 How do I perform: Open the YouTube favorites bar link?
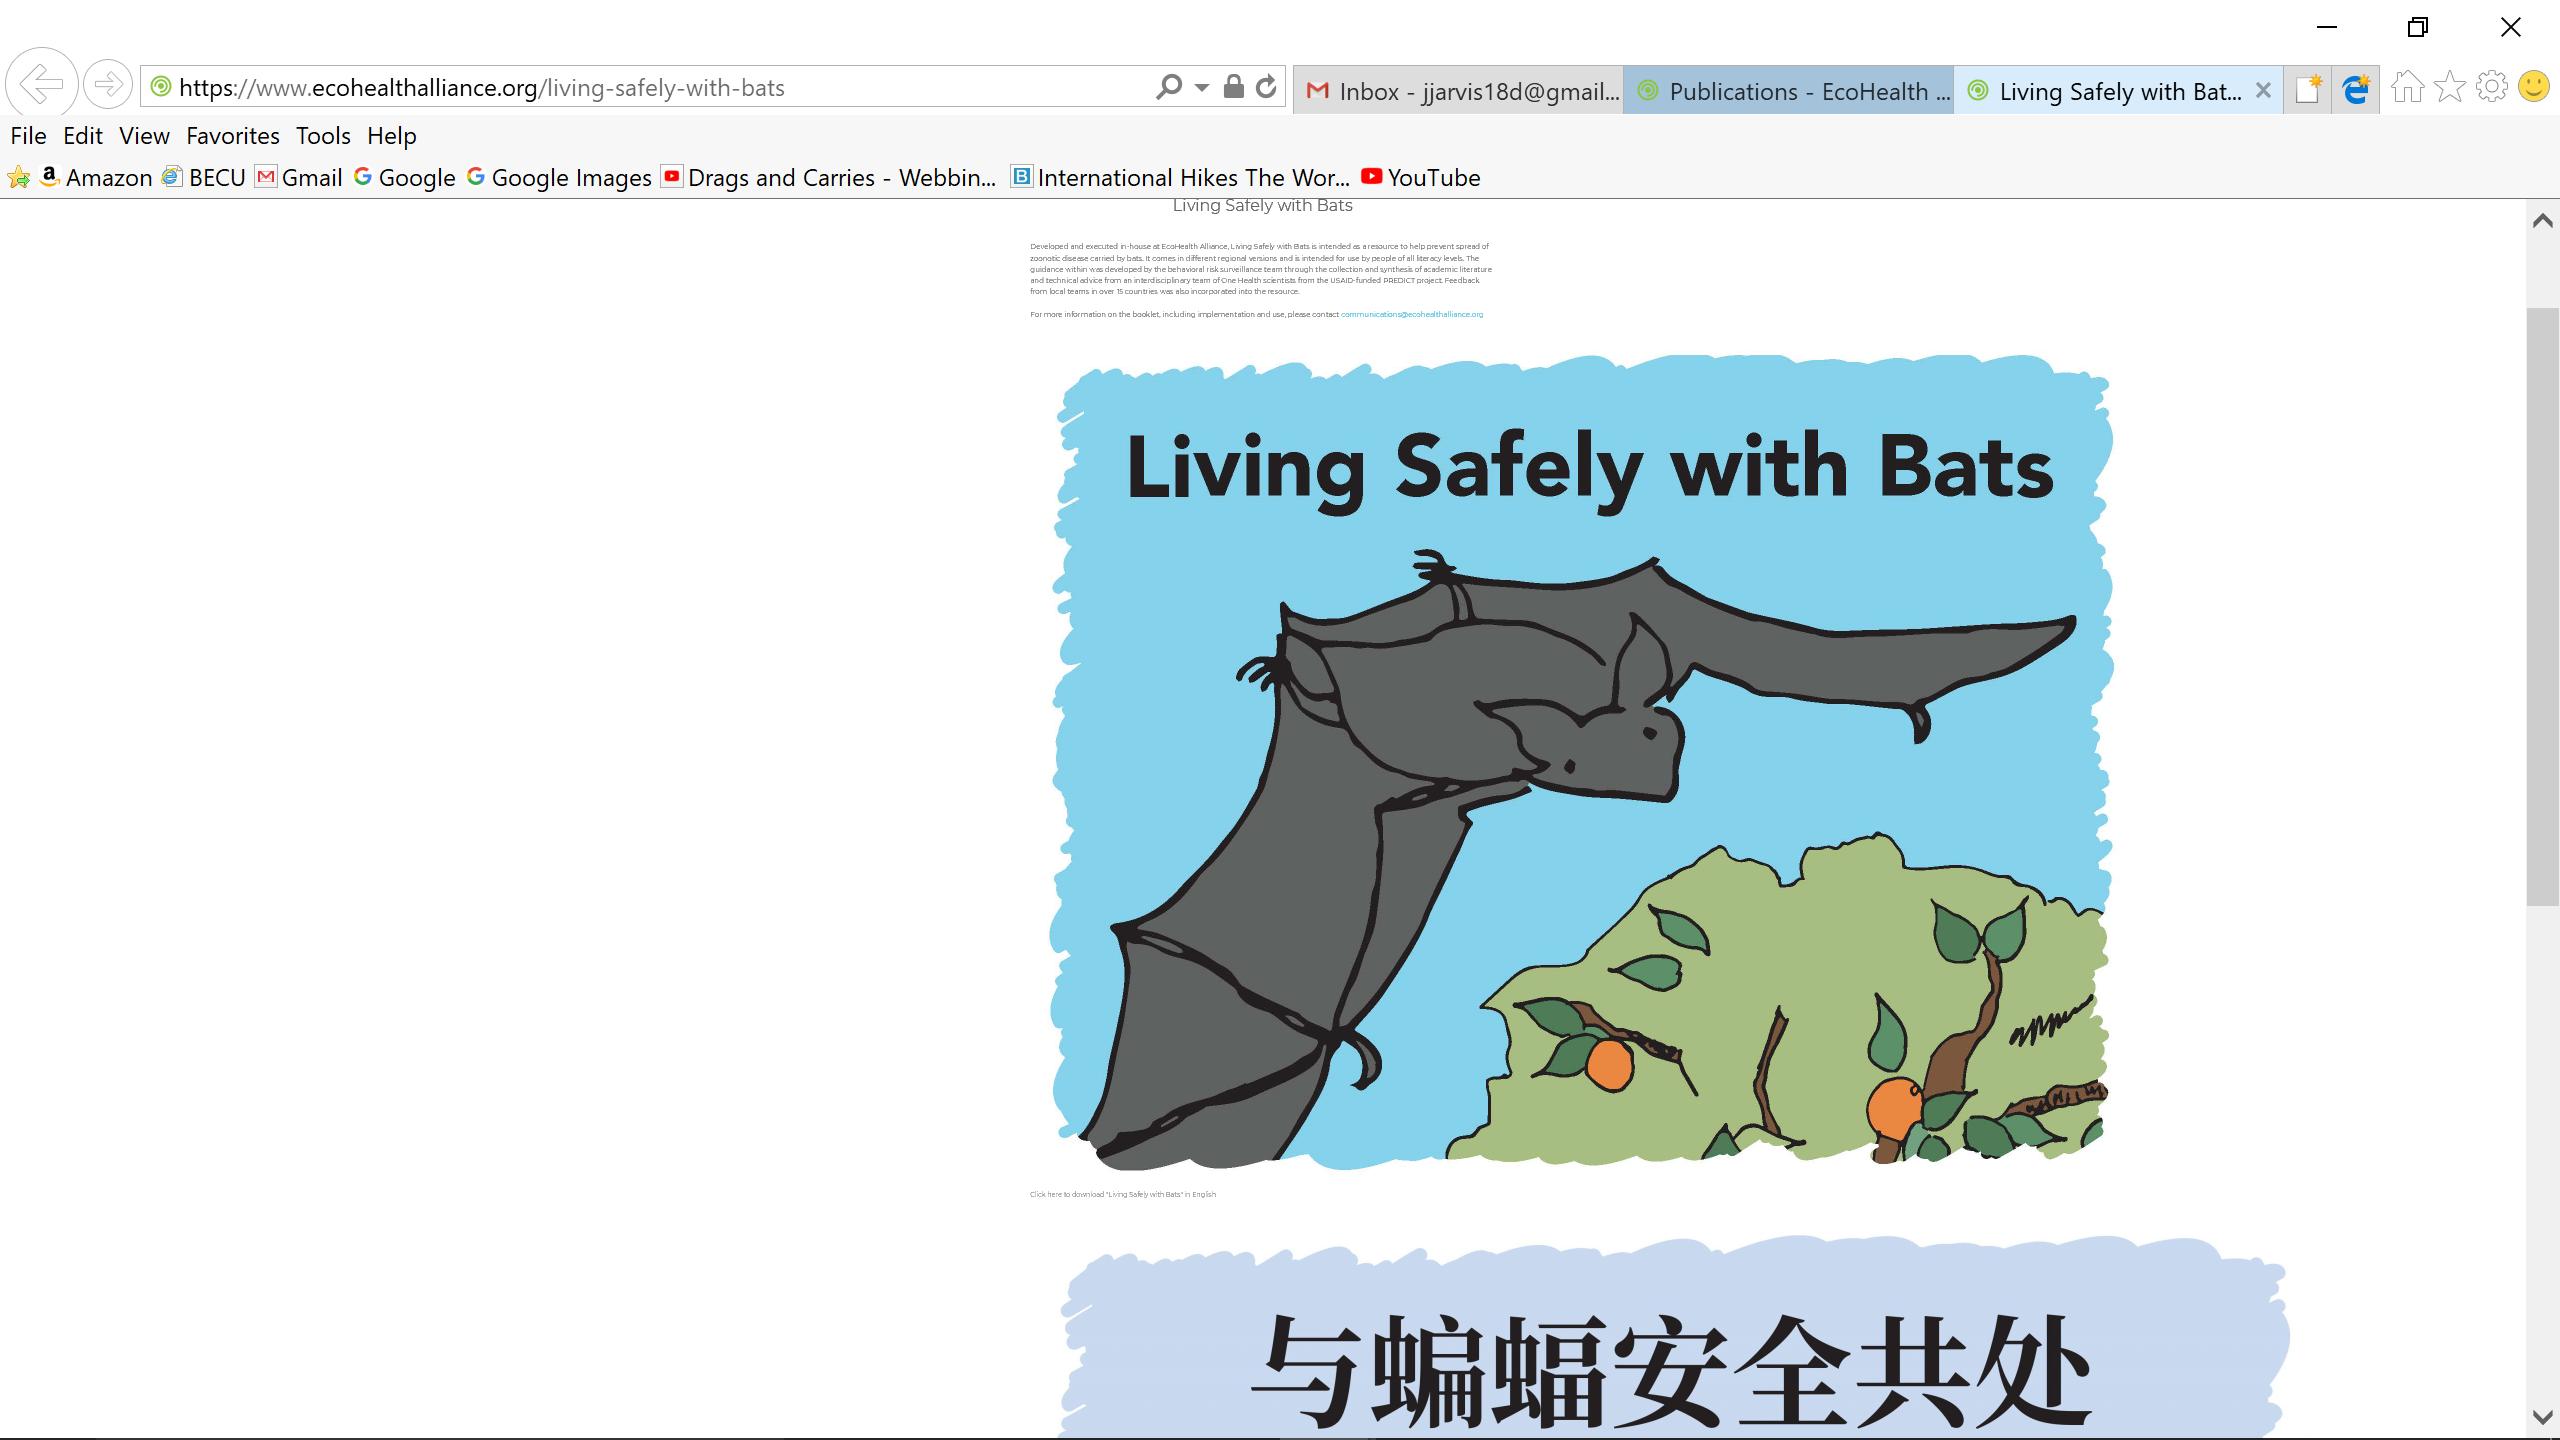pos(1420,178)
